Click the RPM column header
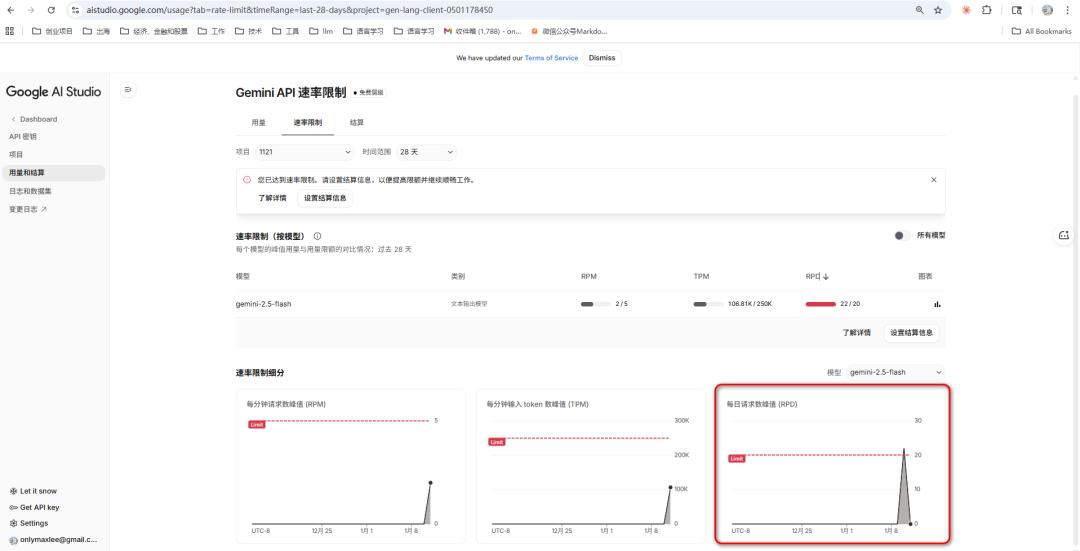This screenshot has height=551, width=1080. (589, 277)
